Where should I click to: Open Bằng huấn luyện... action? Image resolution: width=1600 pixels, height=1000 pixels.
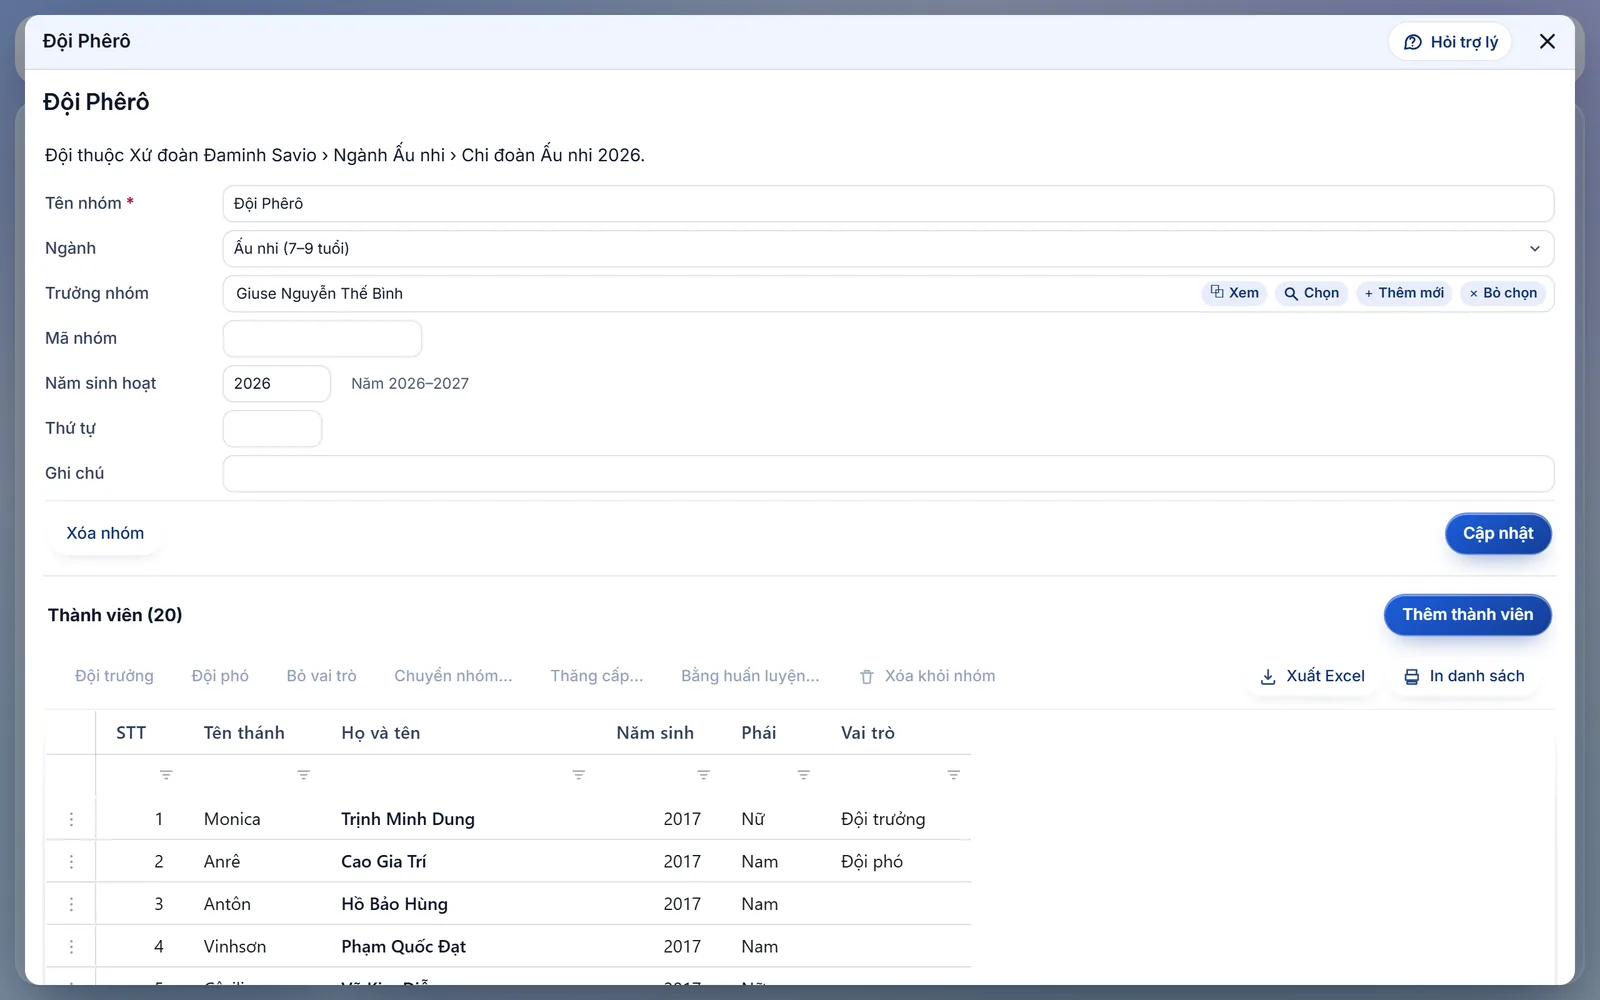tap(750, 676)
